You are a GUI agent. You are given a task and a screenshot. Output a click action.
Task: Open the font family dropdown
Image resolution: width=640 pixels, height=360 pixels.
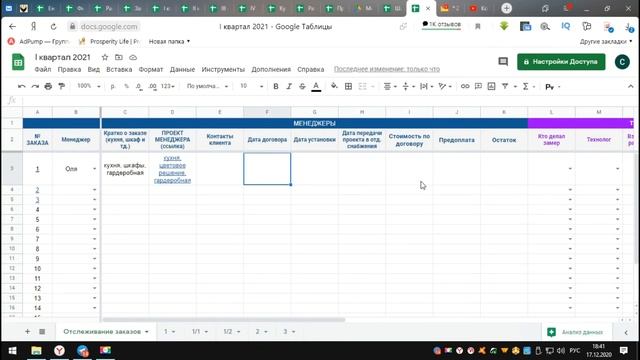(x=207, y=87)
